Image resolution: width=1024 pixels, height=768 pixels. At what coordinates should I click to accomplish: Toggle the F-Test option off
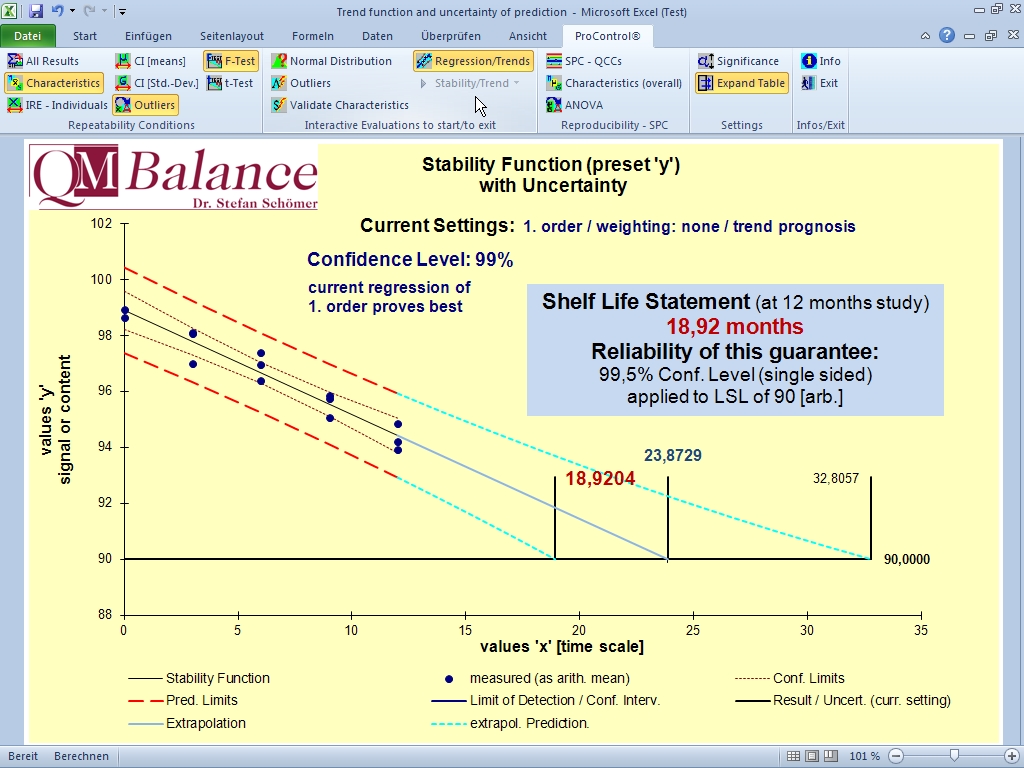click(x=230, y=61)
